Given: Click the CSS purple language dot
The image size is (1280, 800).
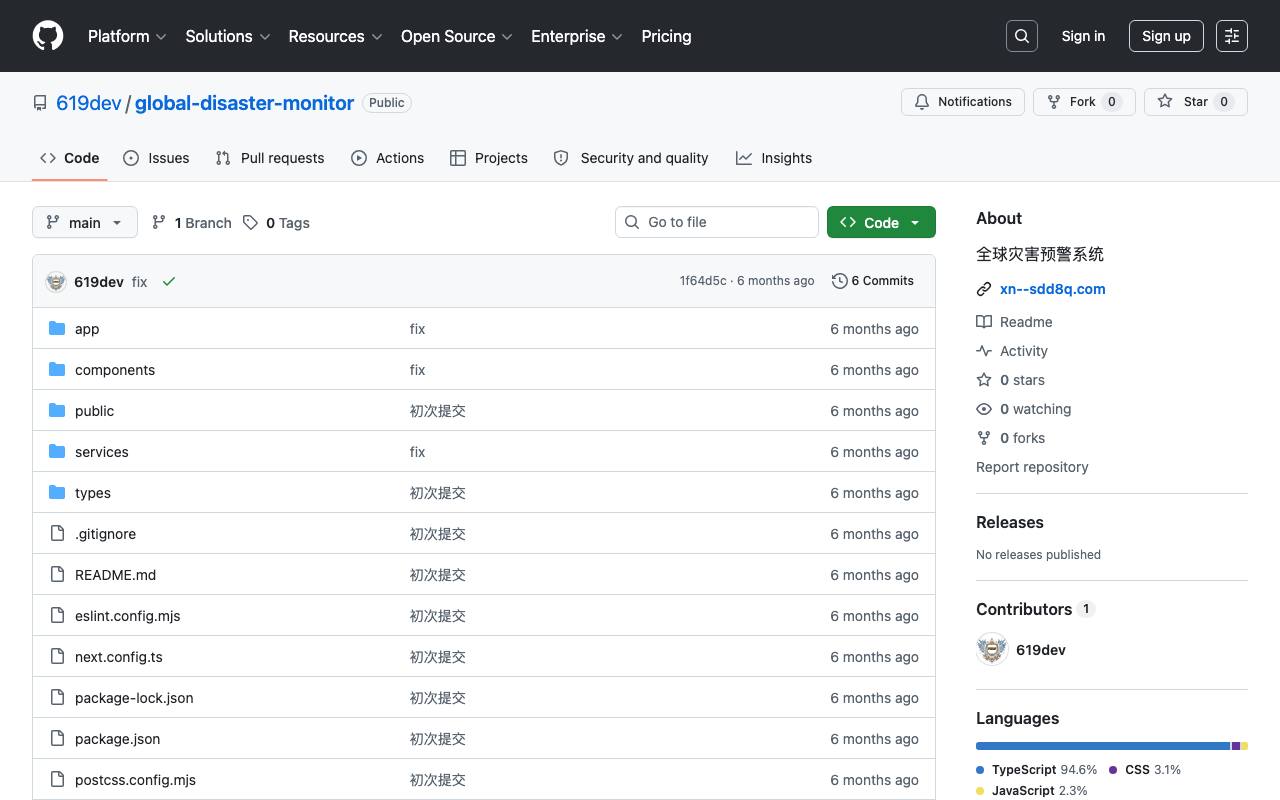Looking at the screenshot, I should [x=1113, y=770].
